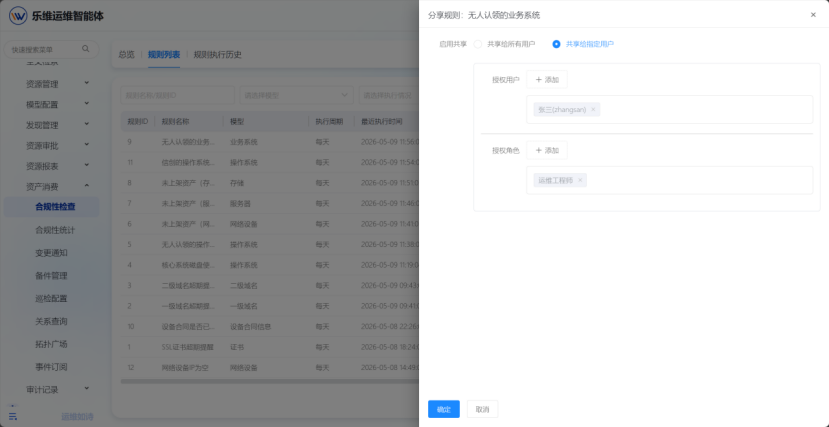Switch to 规则列表 tab
This screenshot has height=427, width=829.
pos(164,54)
